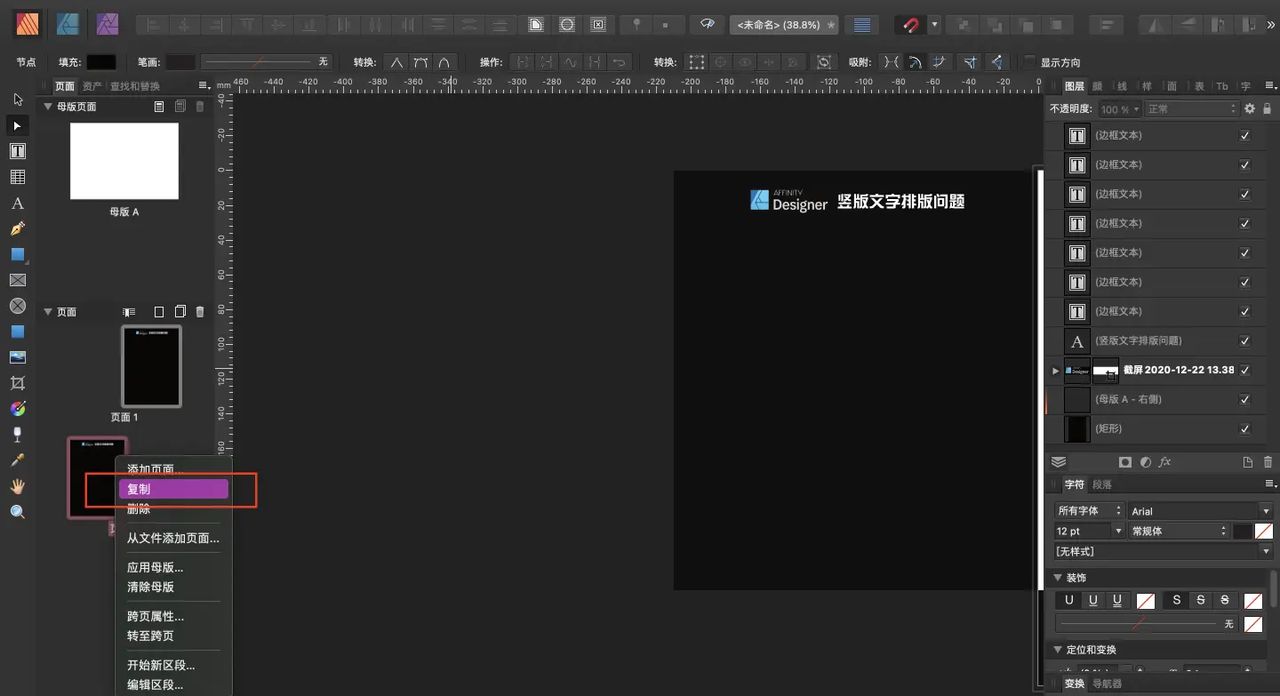Select the Pen tool in the toolbar
The width and height of the screenshot is (1280, 696).
click(x=16, y=228)
